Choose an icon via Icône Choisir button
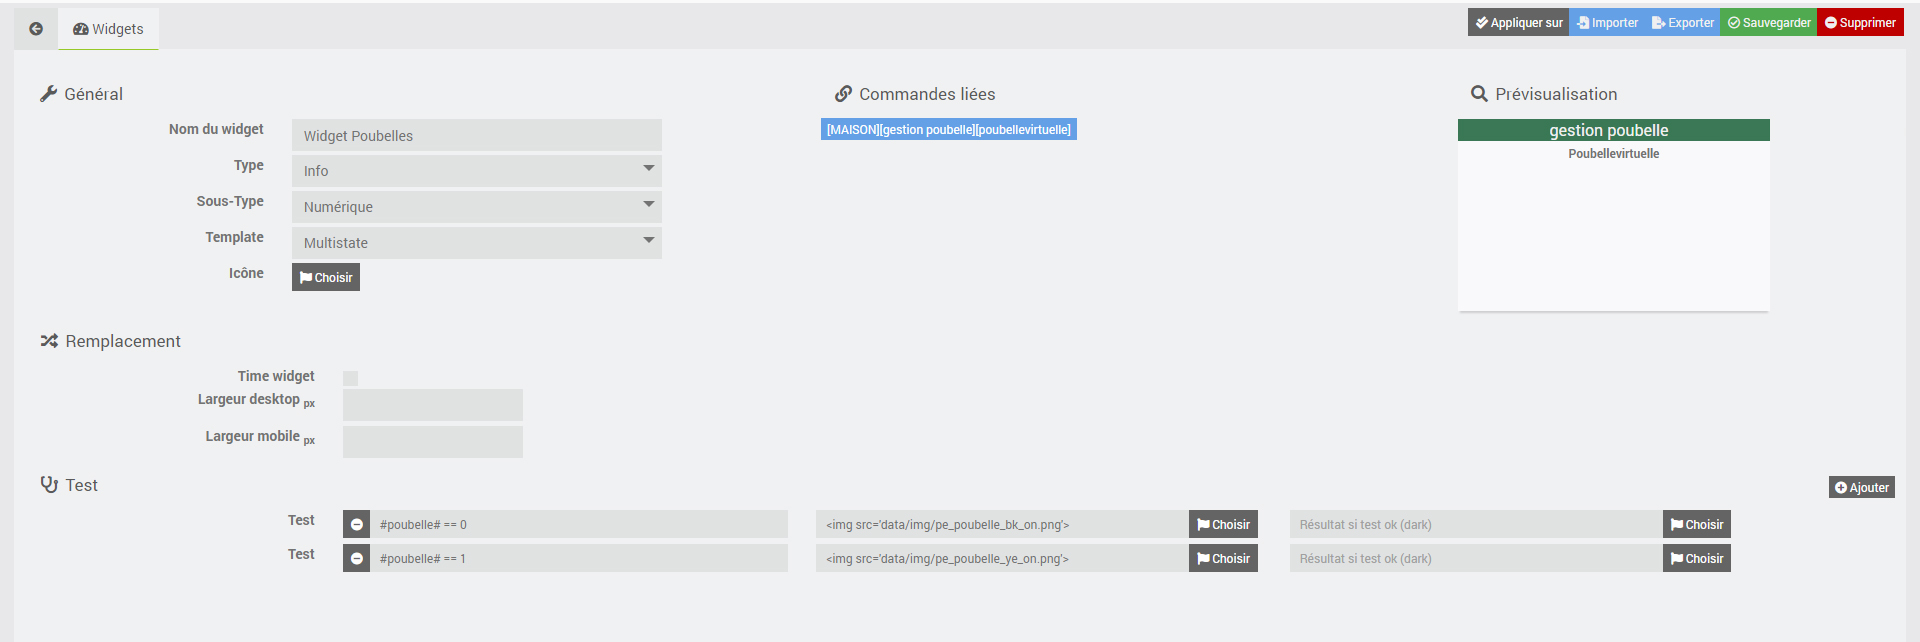 pos(326,277)
